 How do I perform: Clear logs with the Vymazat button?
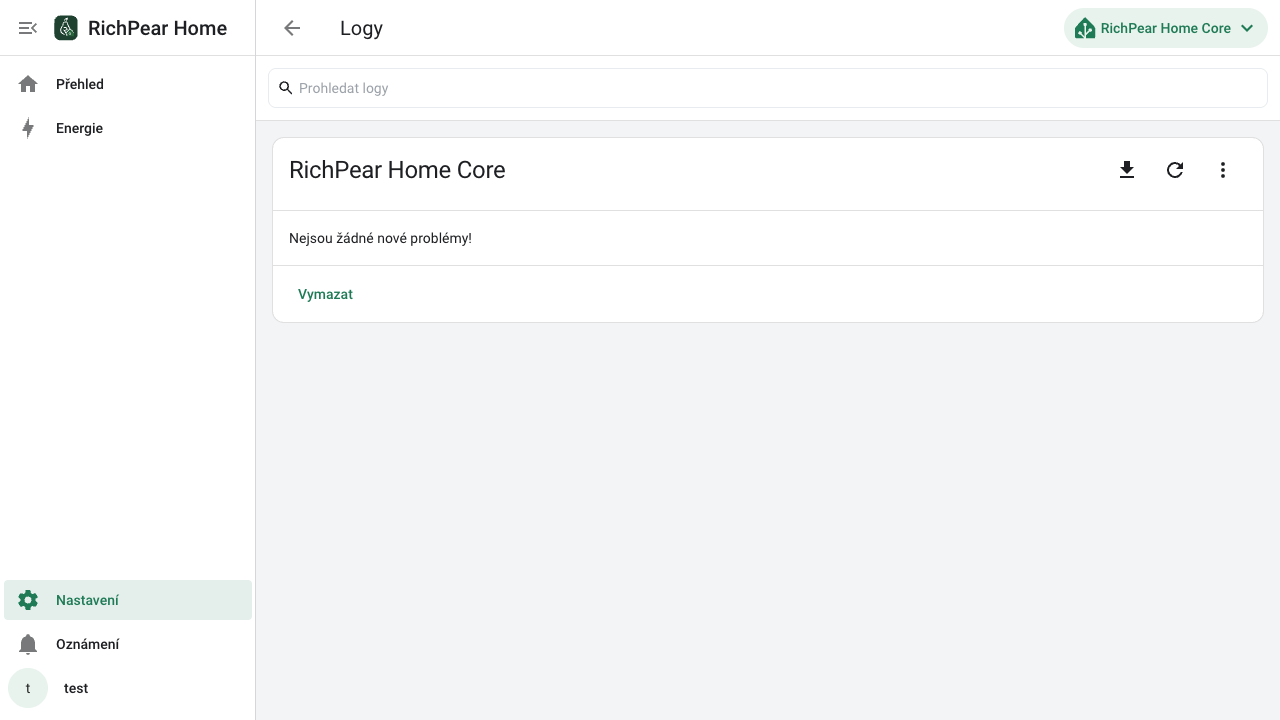tap(325, 294)
